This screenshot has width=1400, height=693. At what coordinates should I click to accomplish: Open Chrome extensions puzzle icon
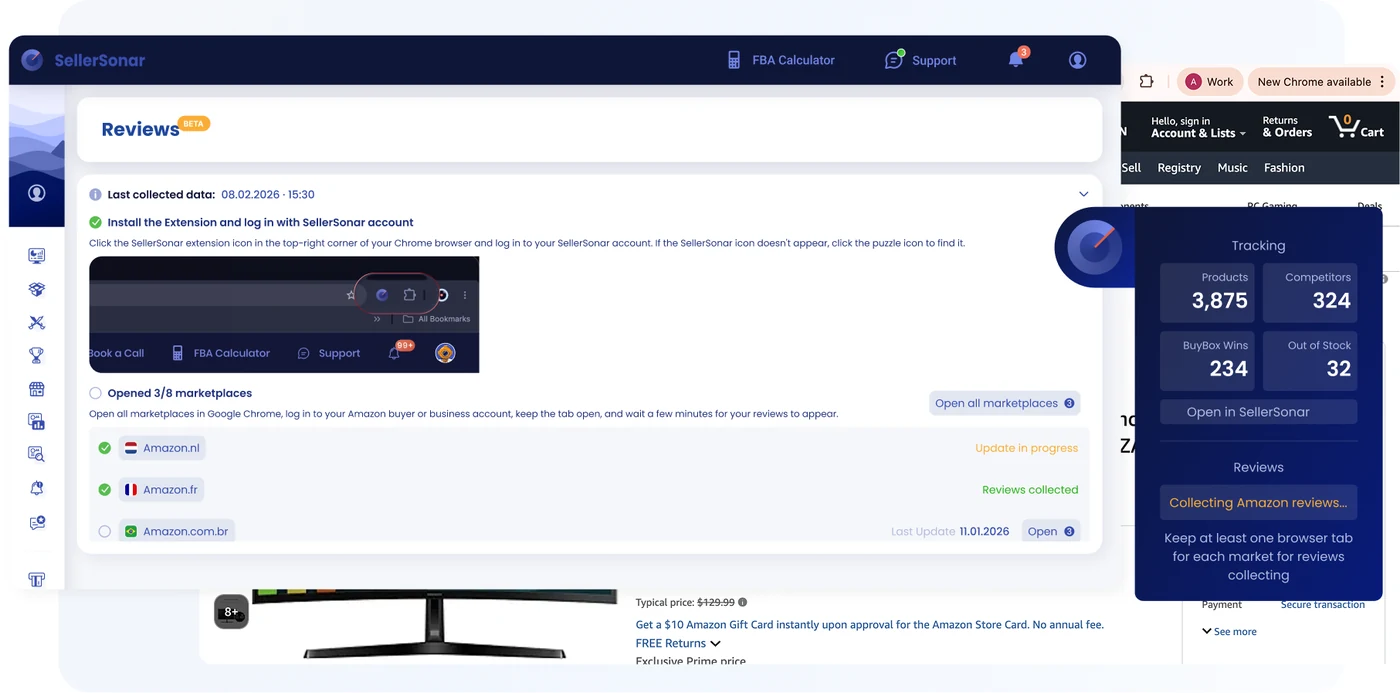(1146, 82)
